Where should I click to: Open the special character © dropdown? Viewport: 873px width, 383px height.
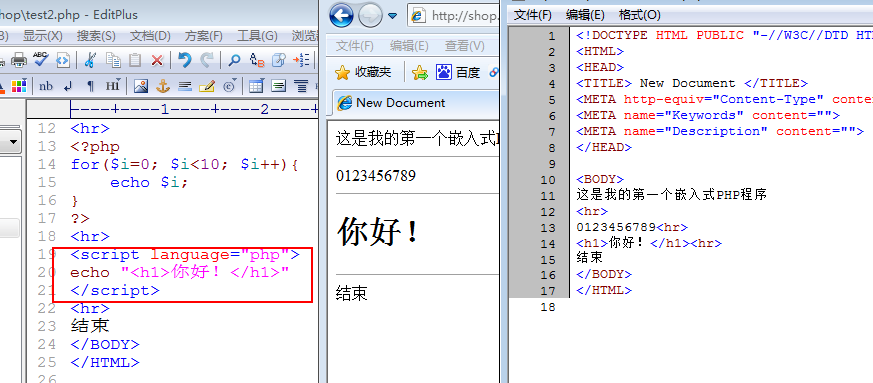point(229,86)
